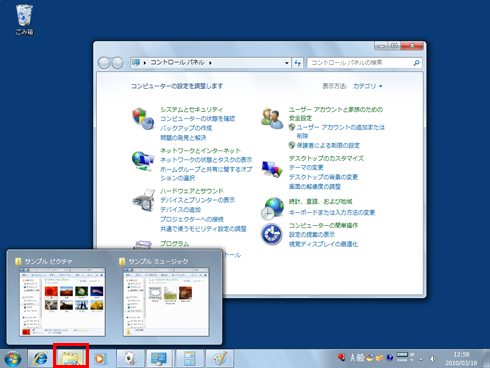
Task: Expand the arrow after コントロール パネル breadcrumb
Action: pos(210,63)
